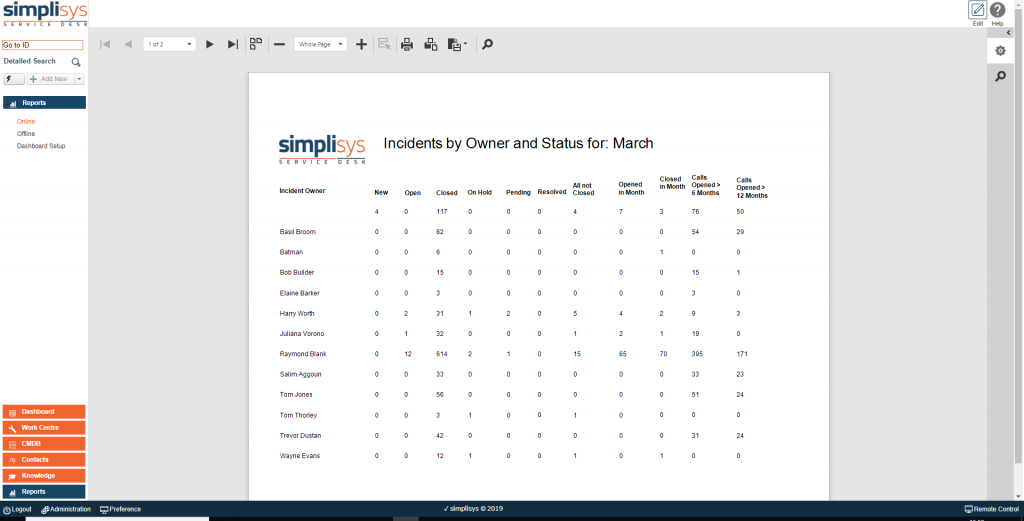This screenshot has height=521, width=1024.
Task: Switch to the Work Centre section
Action: pos(44,428)
